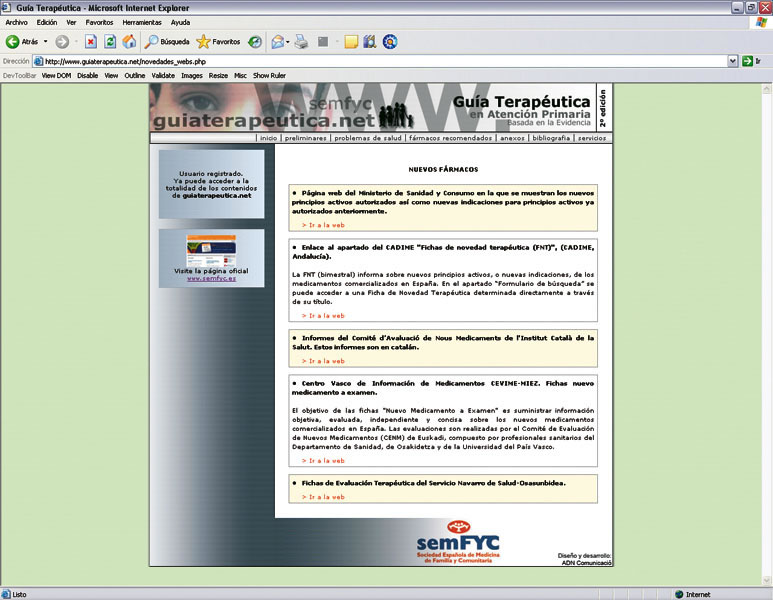Click the semFYC logo at page bottom

(x=458, y=542)
